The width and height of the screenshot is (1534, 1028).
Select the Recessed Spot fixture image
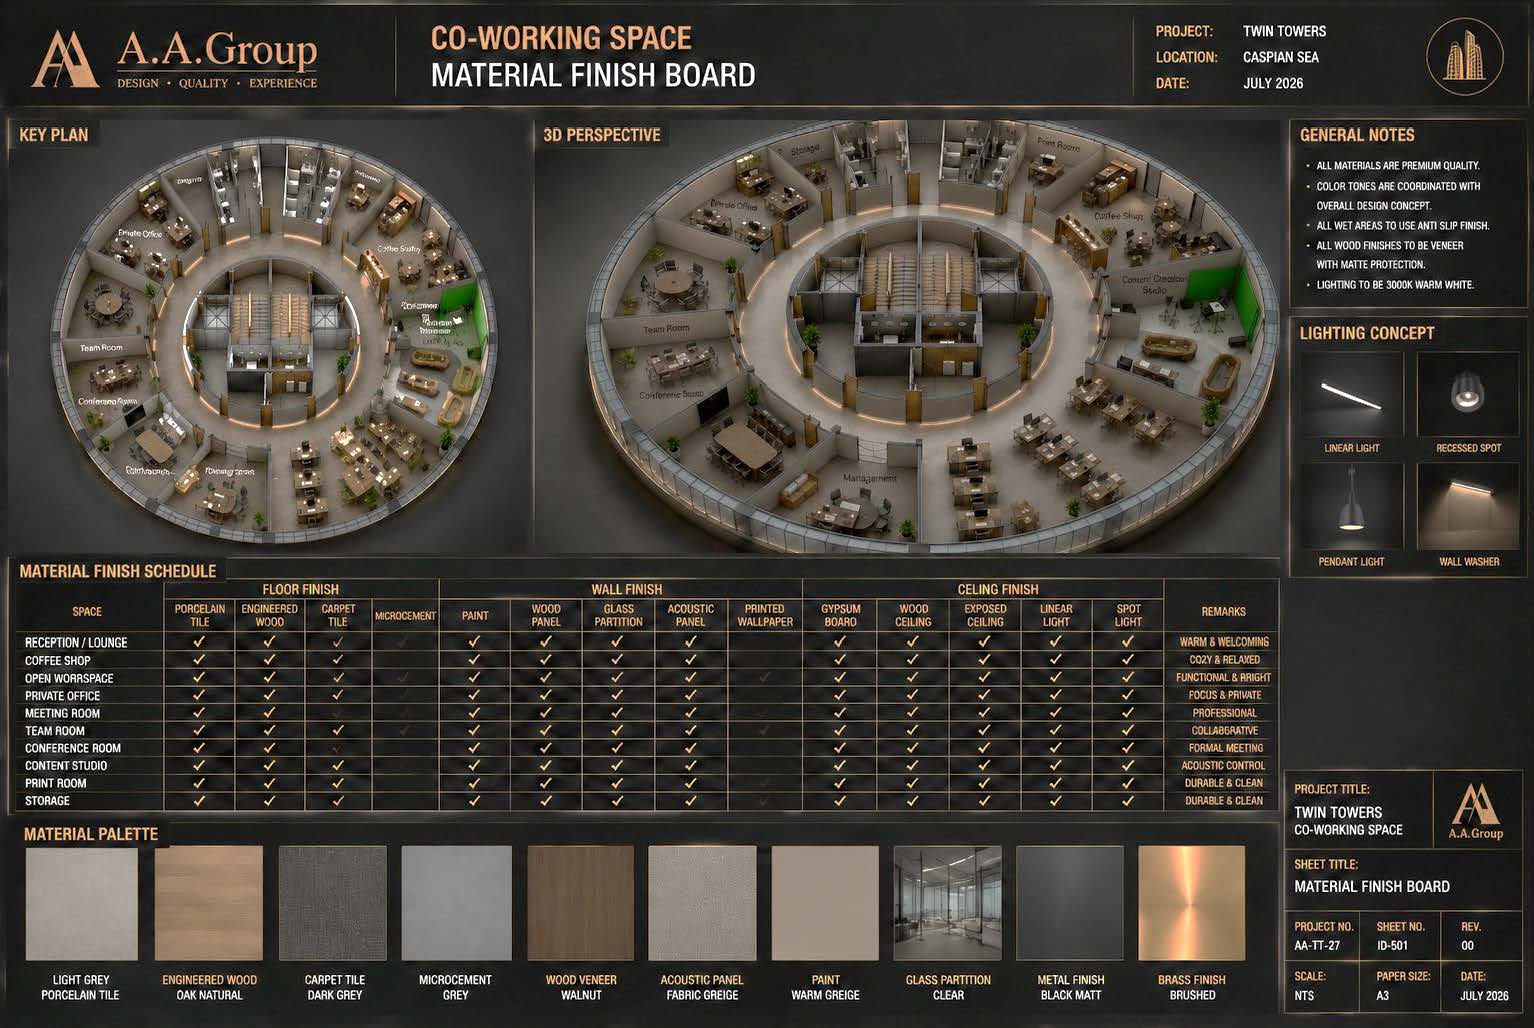(x=1468, y=394)
